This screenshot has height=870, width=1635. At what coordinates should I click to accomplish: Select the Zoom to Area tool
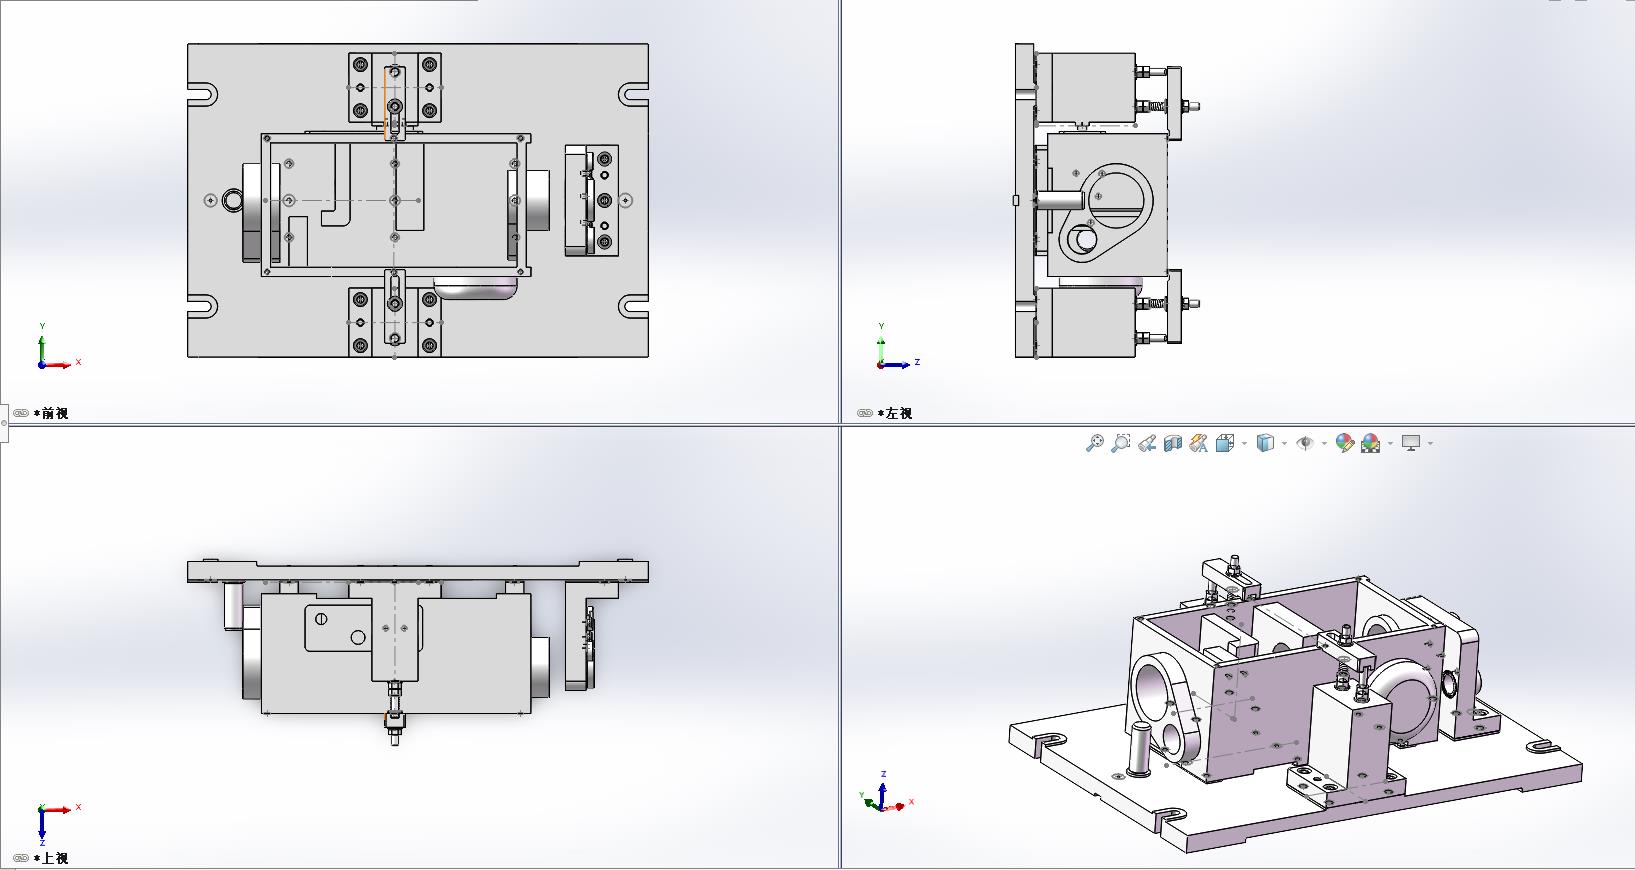[x=1121, y=443]
